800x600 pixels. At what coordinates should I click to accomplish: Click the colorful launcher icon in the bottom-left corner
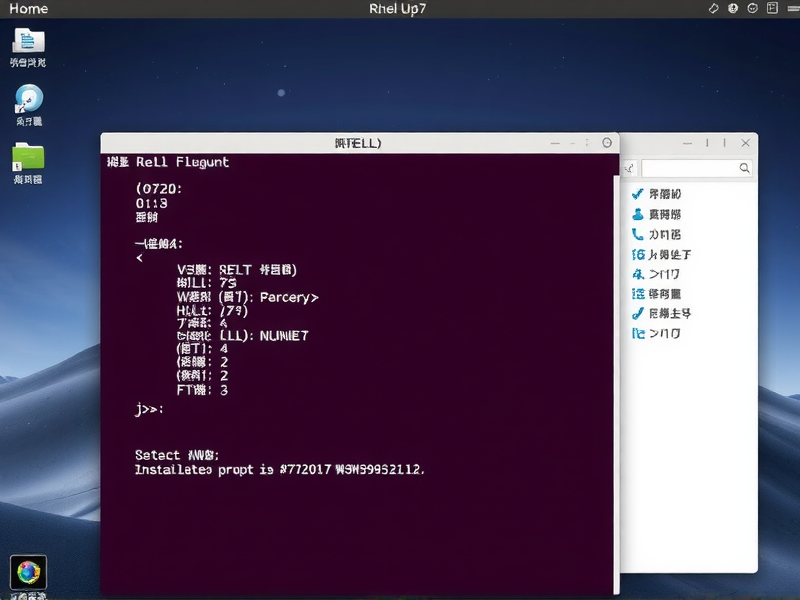[x=30, y=573]
